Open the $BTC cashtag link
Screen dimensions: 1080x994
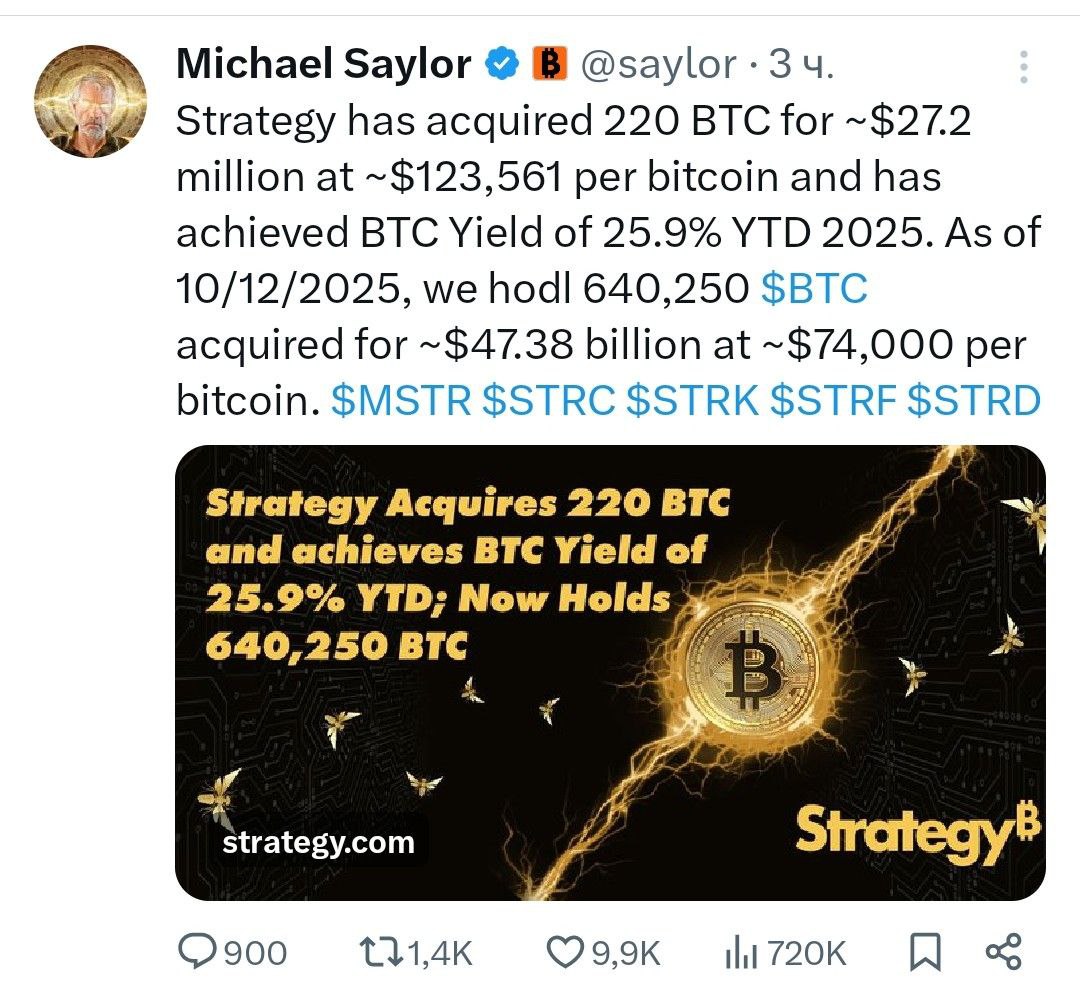813,289
